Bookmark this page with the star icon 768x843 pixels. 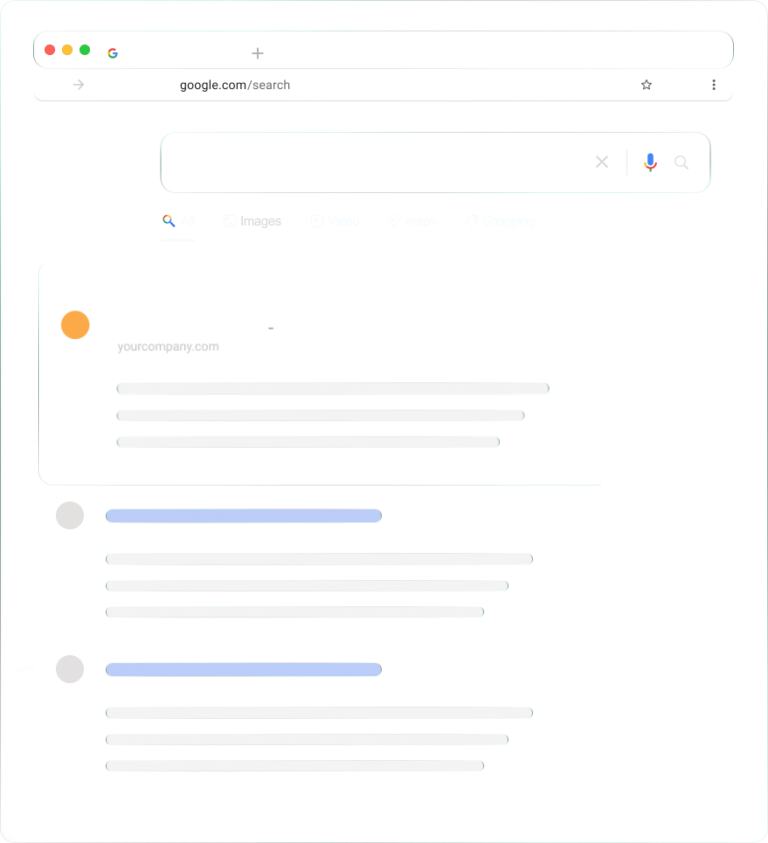click(x=646, y=85)
